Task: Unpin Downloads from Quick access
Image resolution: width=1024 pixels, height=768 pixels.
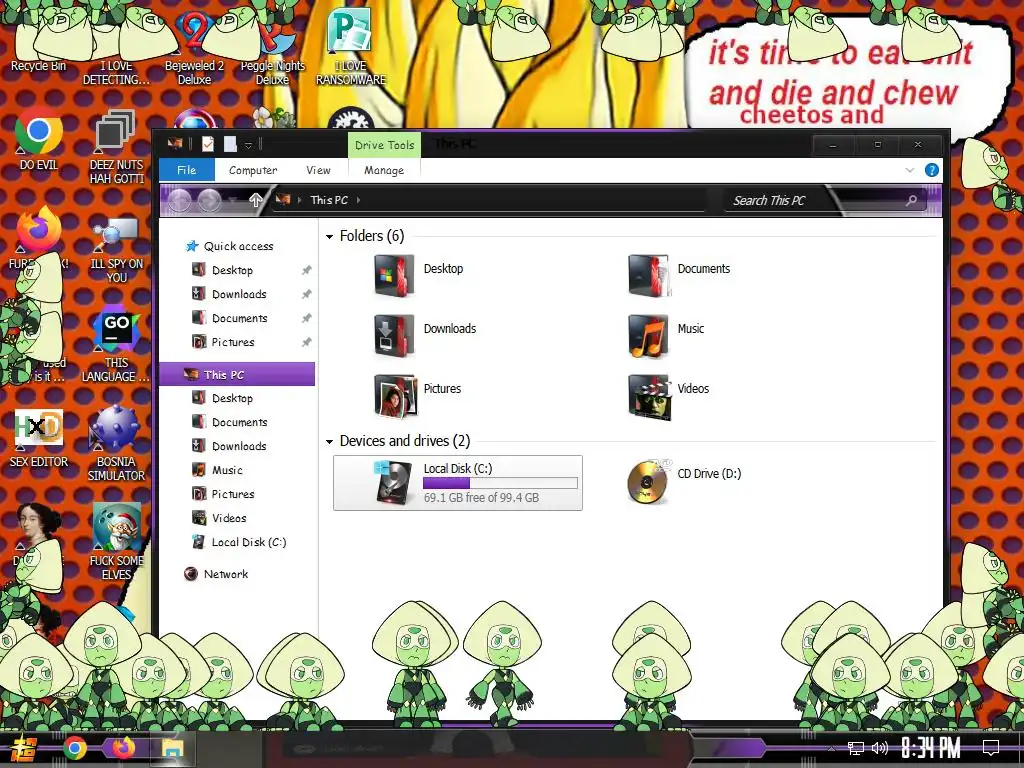Action: 306,295
